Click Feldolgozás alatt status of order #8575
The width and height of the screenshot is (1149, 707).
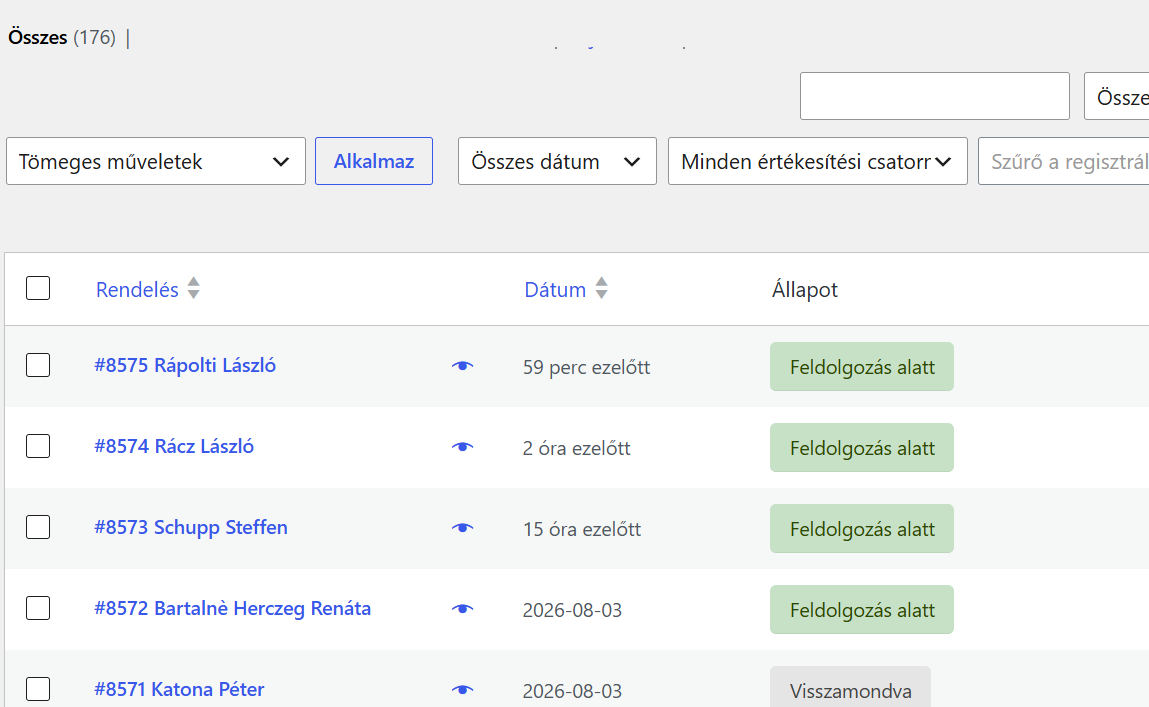pos(862,366)
